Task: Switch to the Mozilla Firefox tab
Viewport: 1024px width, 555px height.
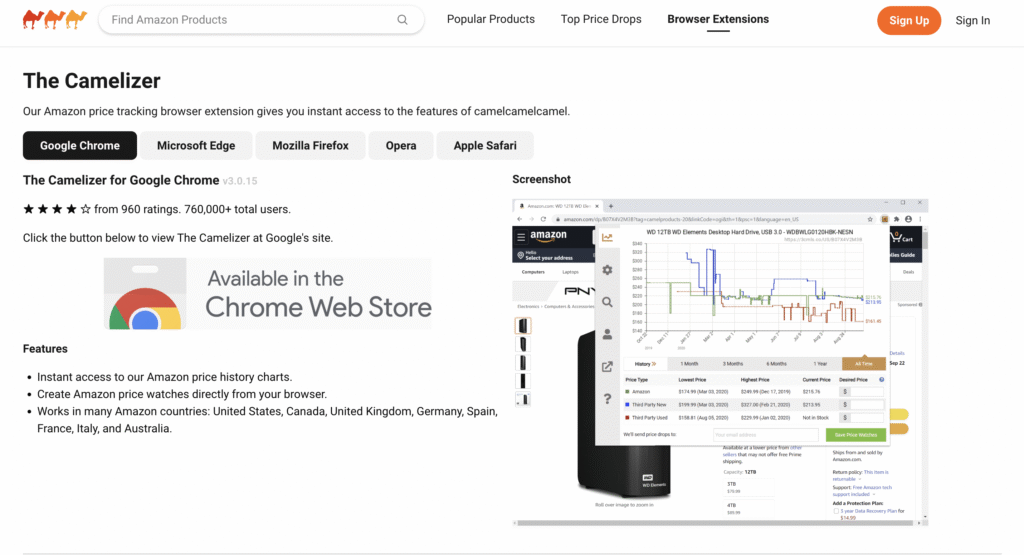Action: pyautogui.click(x=310, y=146)
